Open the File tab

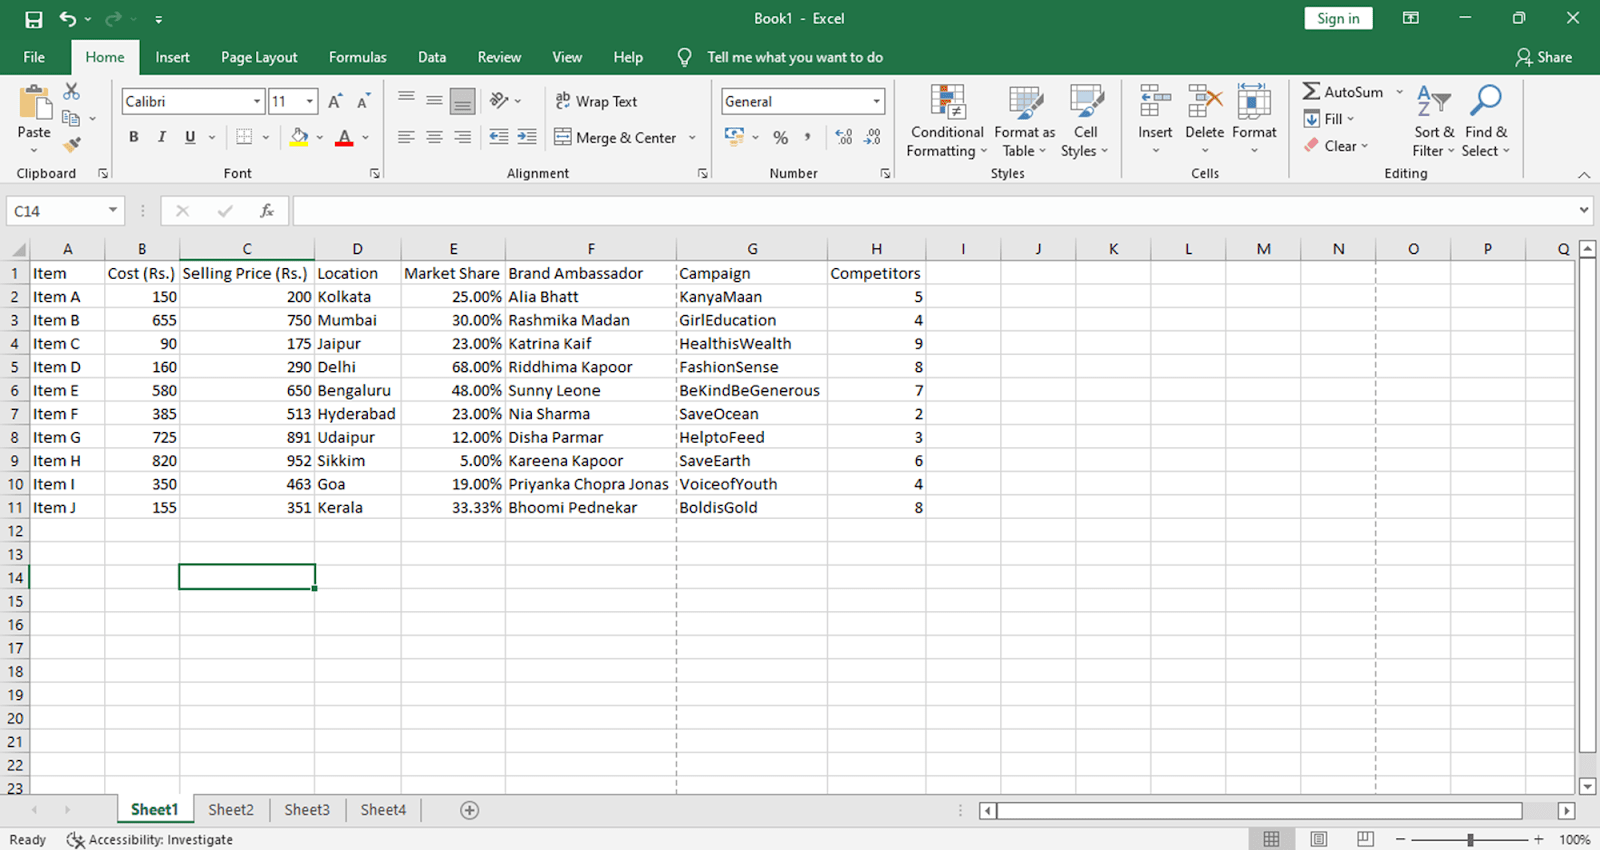34,57
